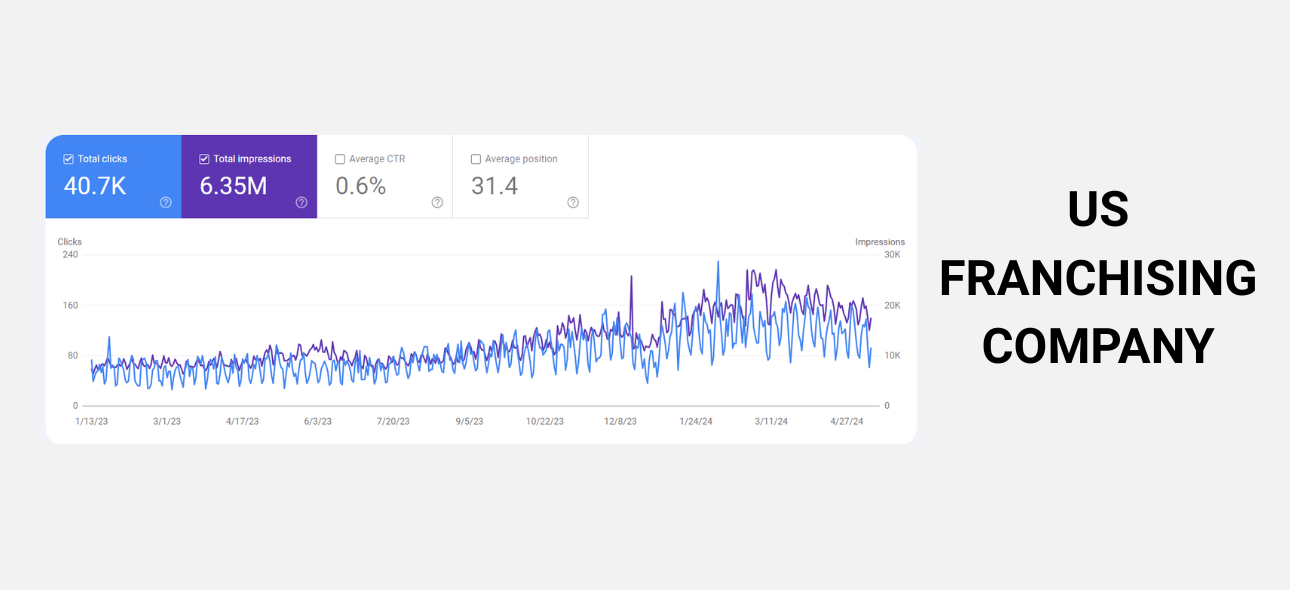
Task: Click the help icon in Average position card
Action: 573,202
